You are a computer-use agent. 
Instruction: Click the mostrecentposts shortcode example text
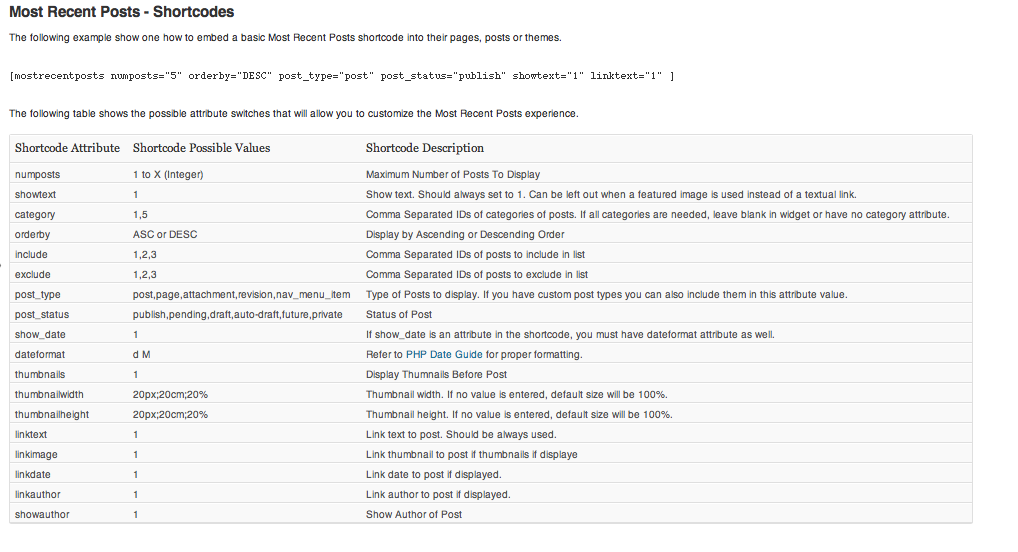point(341,76)
